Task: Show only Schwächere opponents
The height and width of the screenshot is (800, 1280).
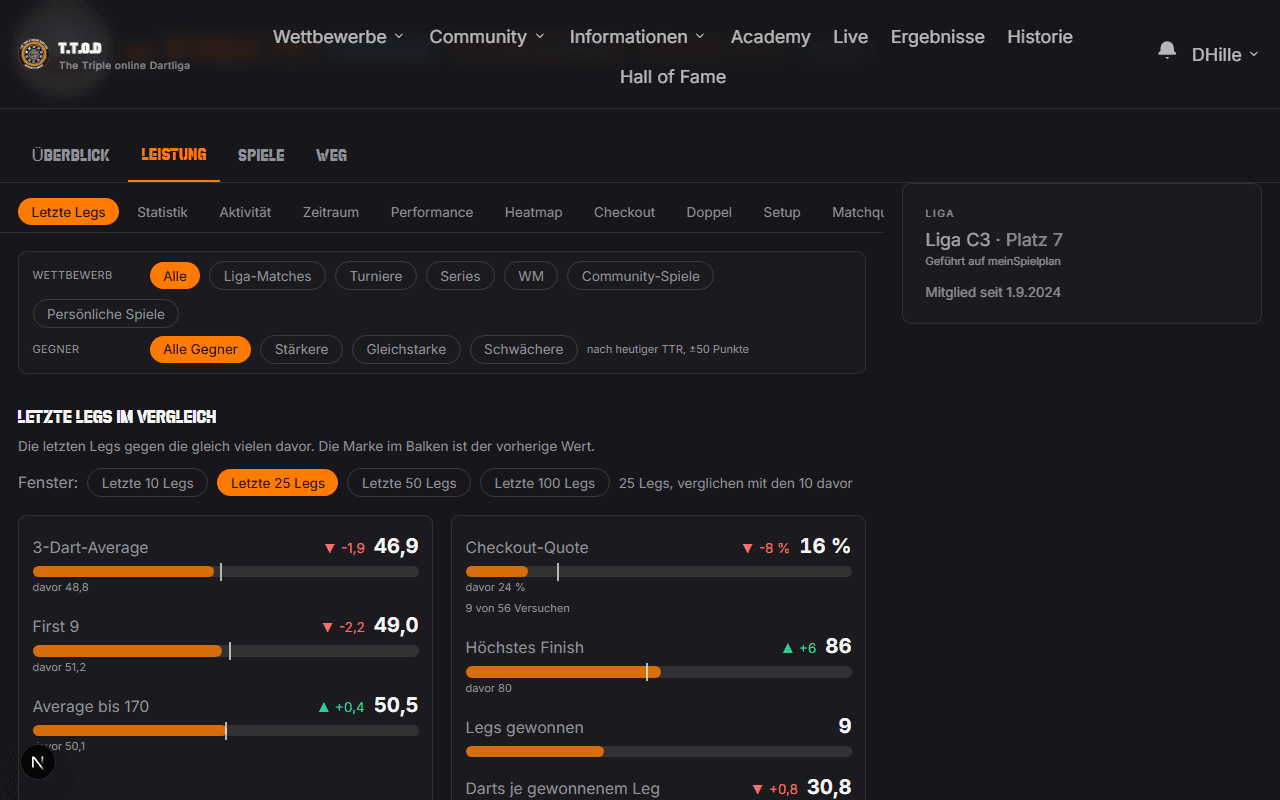Action: (523, 349)
